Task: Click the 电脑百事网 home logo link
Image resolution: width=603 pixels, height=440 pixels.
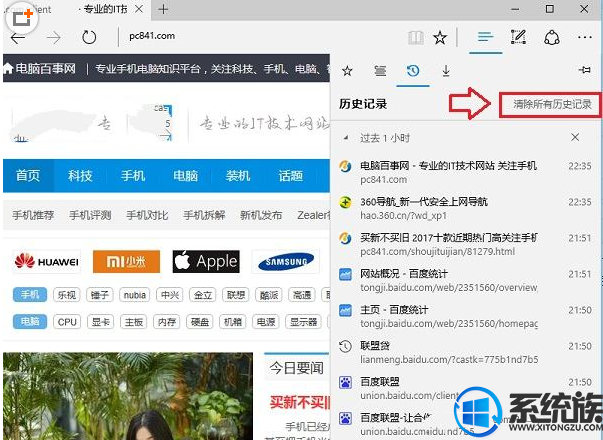Action: point(39,68)
